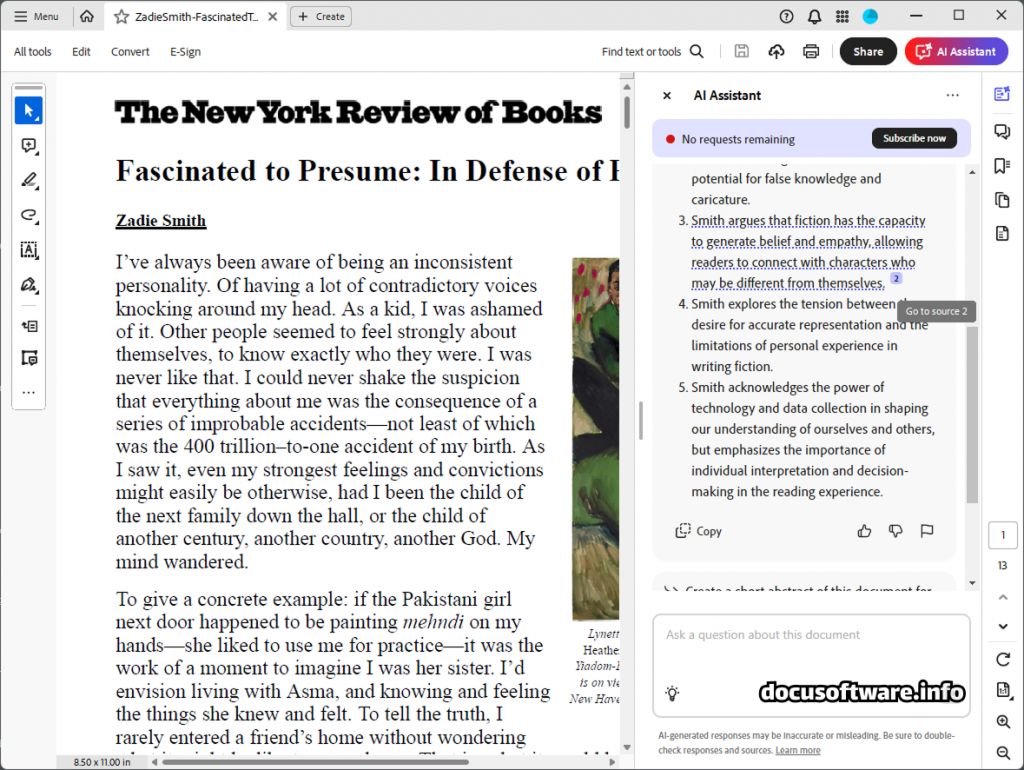The image size is (1024, 770).
Task: Click the Learn more link
Action: click(x=797, y=750)
